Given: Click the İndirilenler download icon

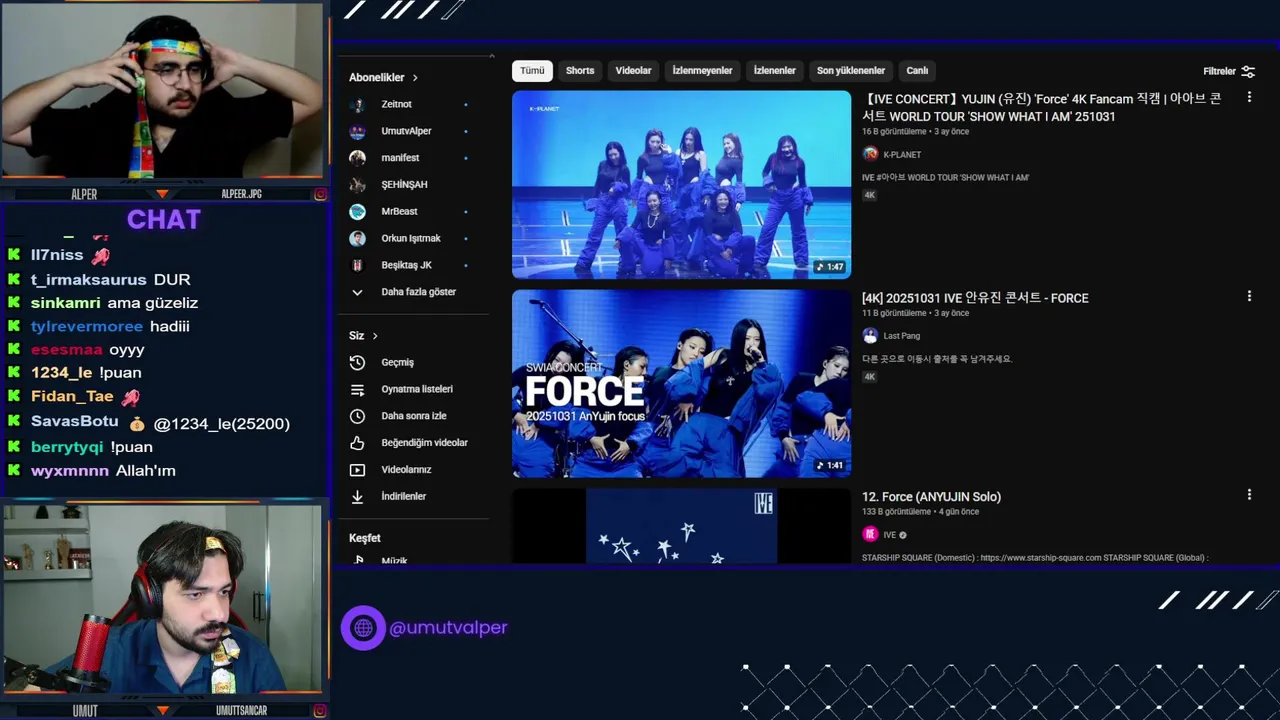Looking at the screenshot, I should (x=357, y=496).
